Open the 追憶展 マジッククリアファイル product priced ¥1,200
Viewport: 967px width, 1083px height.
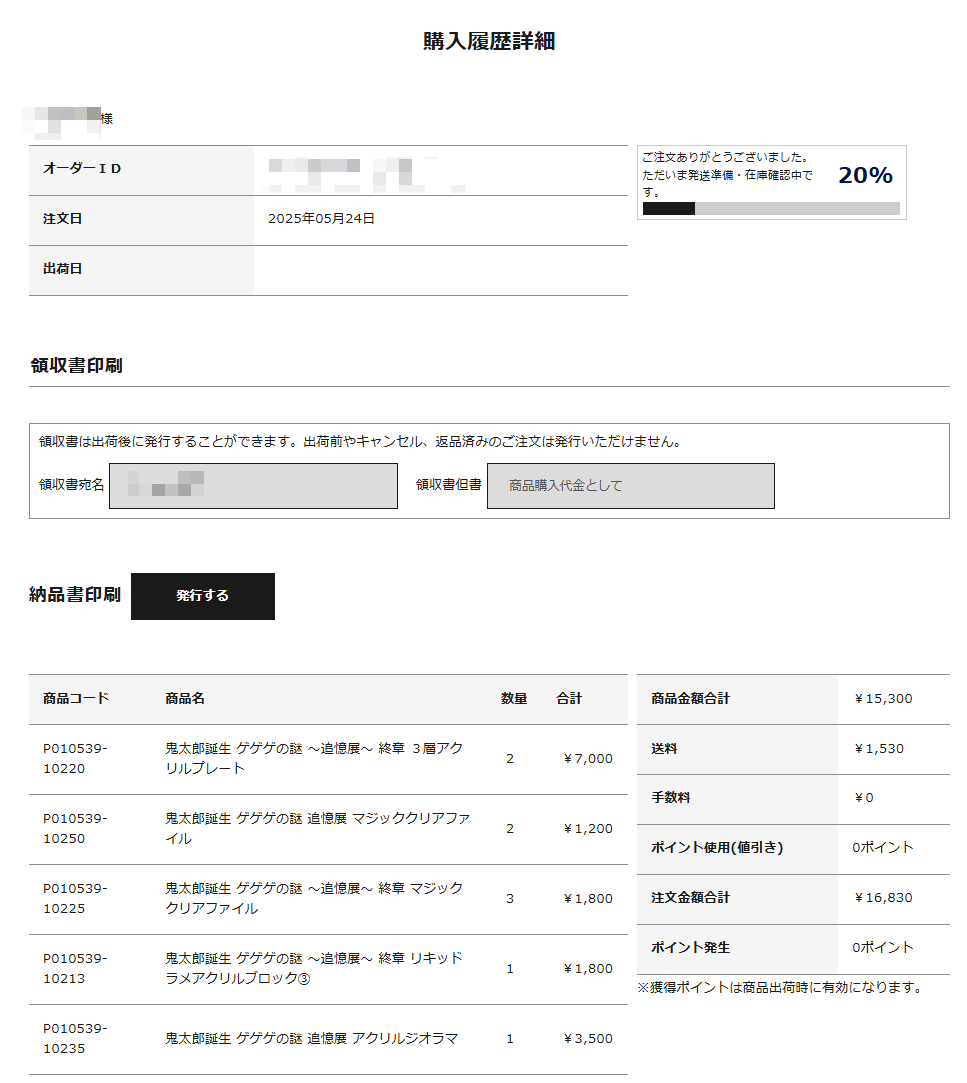coord(316,828)
